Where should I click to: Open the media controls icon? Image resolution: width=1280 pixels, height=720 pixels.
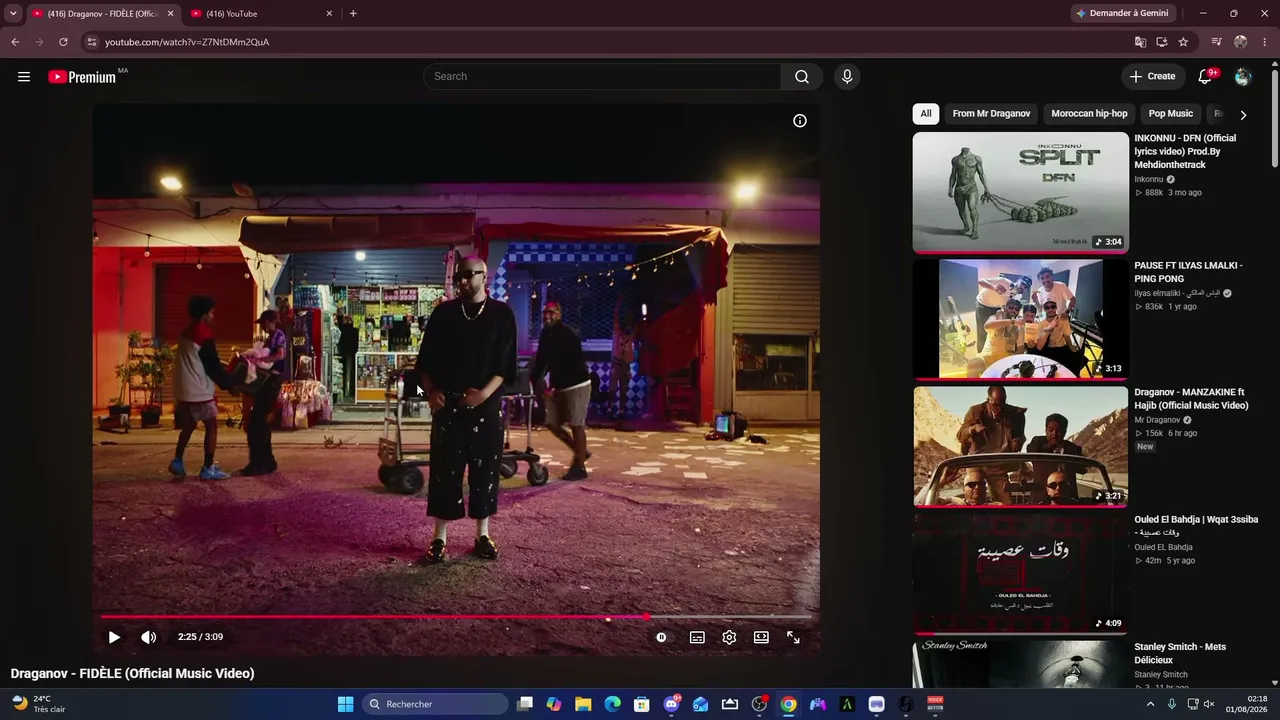(1217, 42)
